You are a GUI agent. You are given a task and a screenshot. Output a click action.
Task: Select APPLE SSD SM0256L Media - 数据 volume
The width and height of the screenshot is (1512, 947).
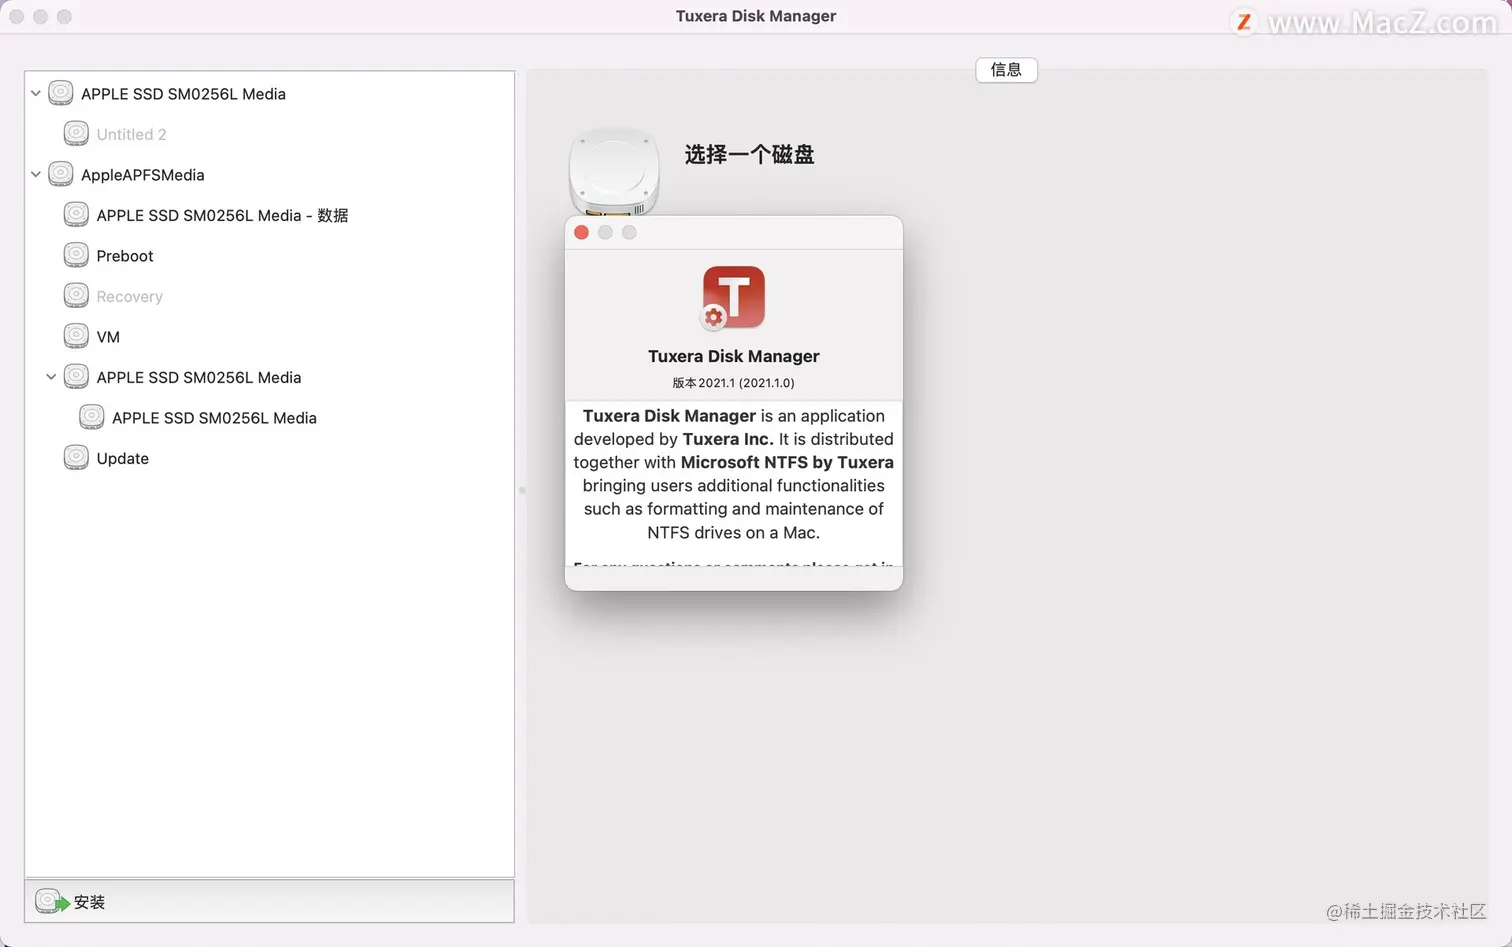point(222,215)
